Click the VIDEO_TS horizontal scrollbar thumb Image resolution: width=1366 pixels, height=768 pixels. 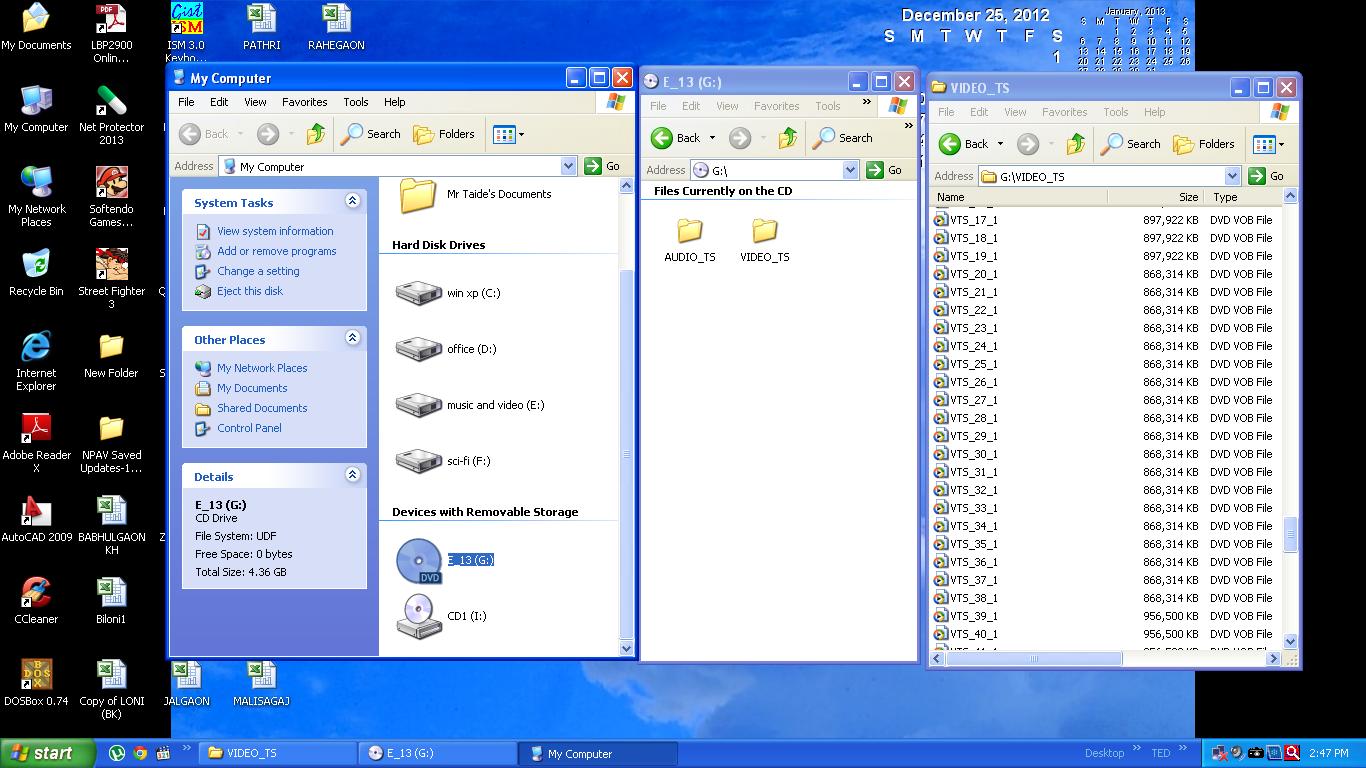point(1034,659)
